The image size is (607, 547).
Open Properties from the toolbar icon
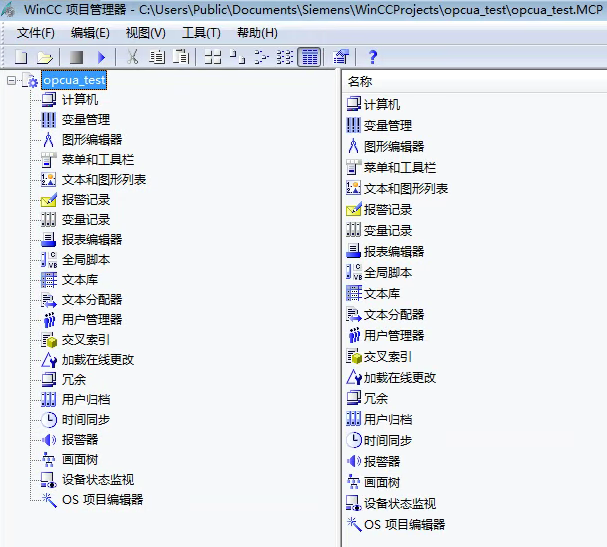tap(341, 57)
